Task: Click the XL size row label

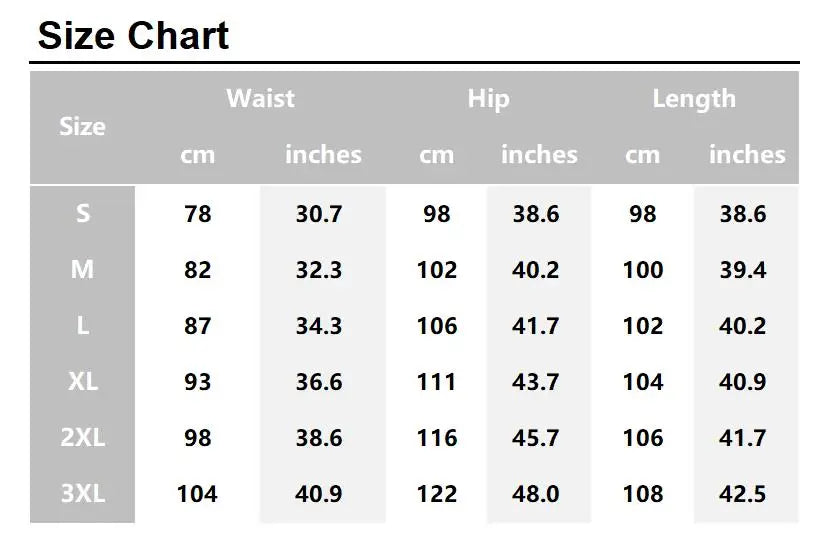Action: click(82, 382)
